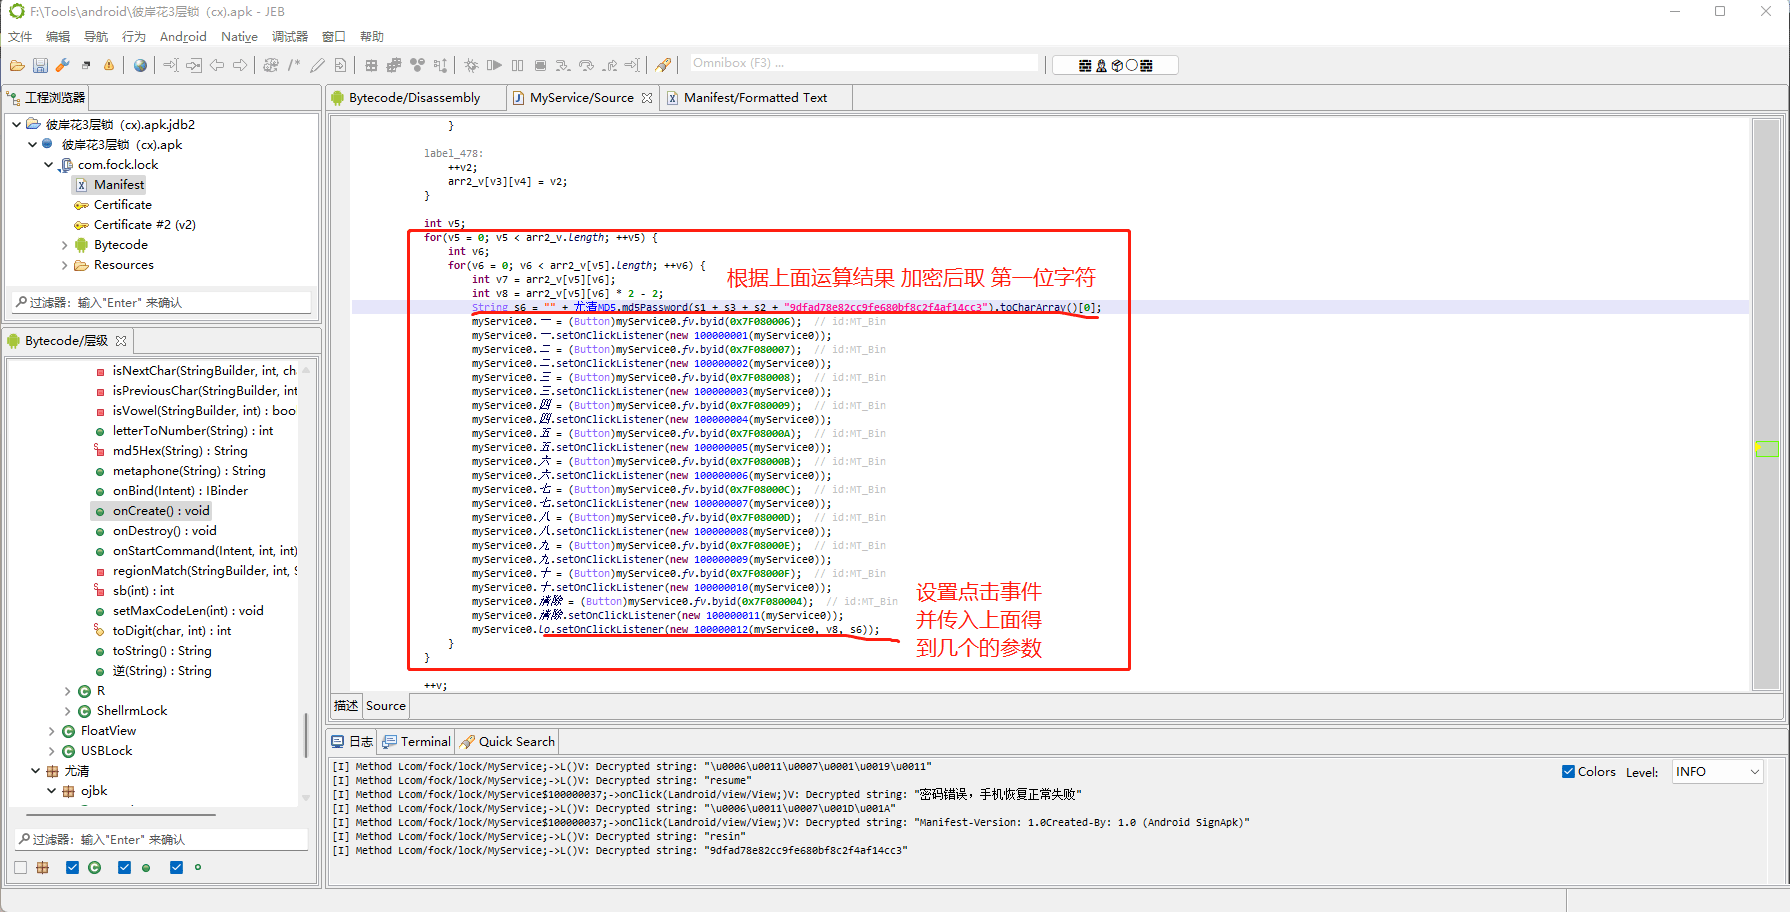Click the step into debugger icon
This screenshot has height=912, width=1790.
point(563,65)
